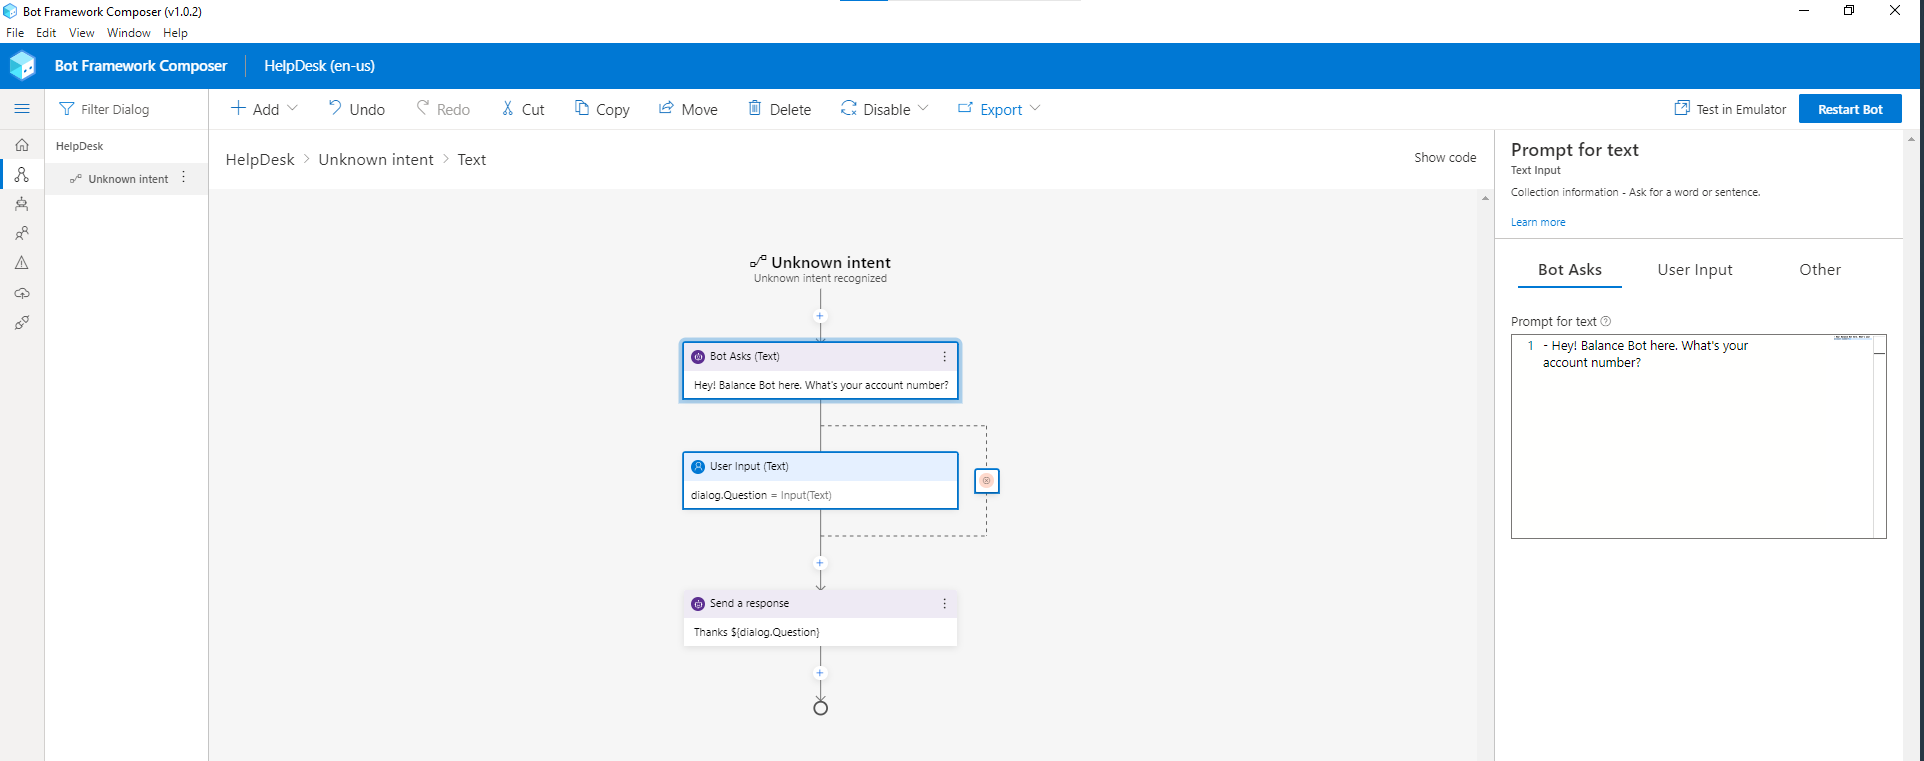This screenshot has height=761, width=1924.
Task: Click the Unknown intent trigger title
Action: point(831,263)
